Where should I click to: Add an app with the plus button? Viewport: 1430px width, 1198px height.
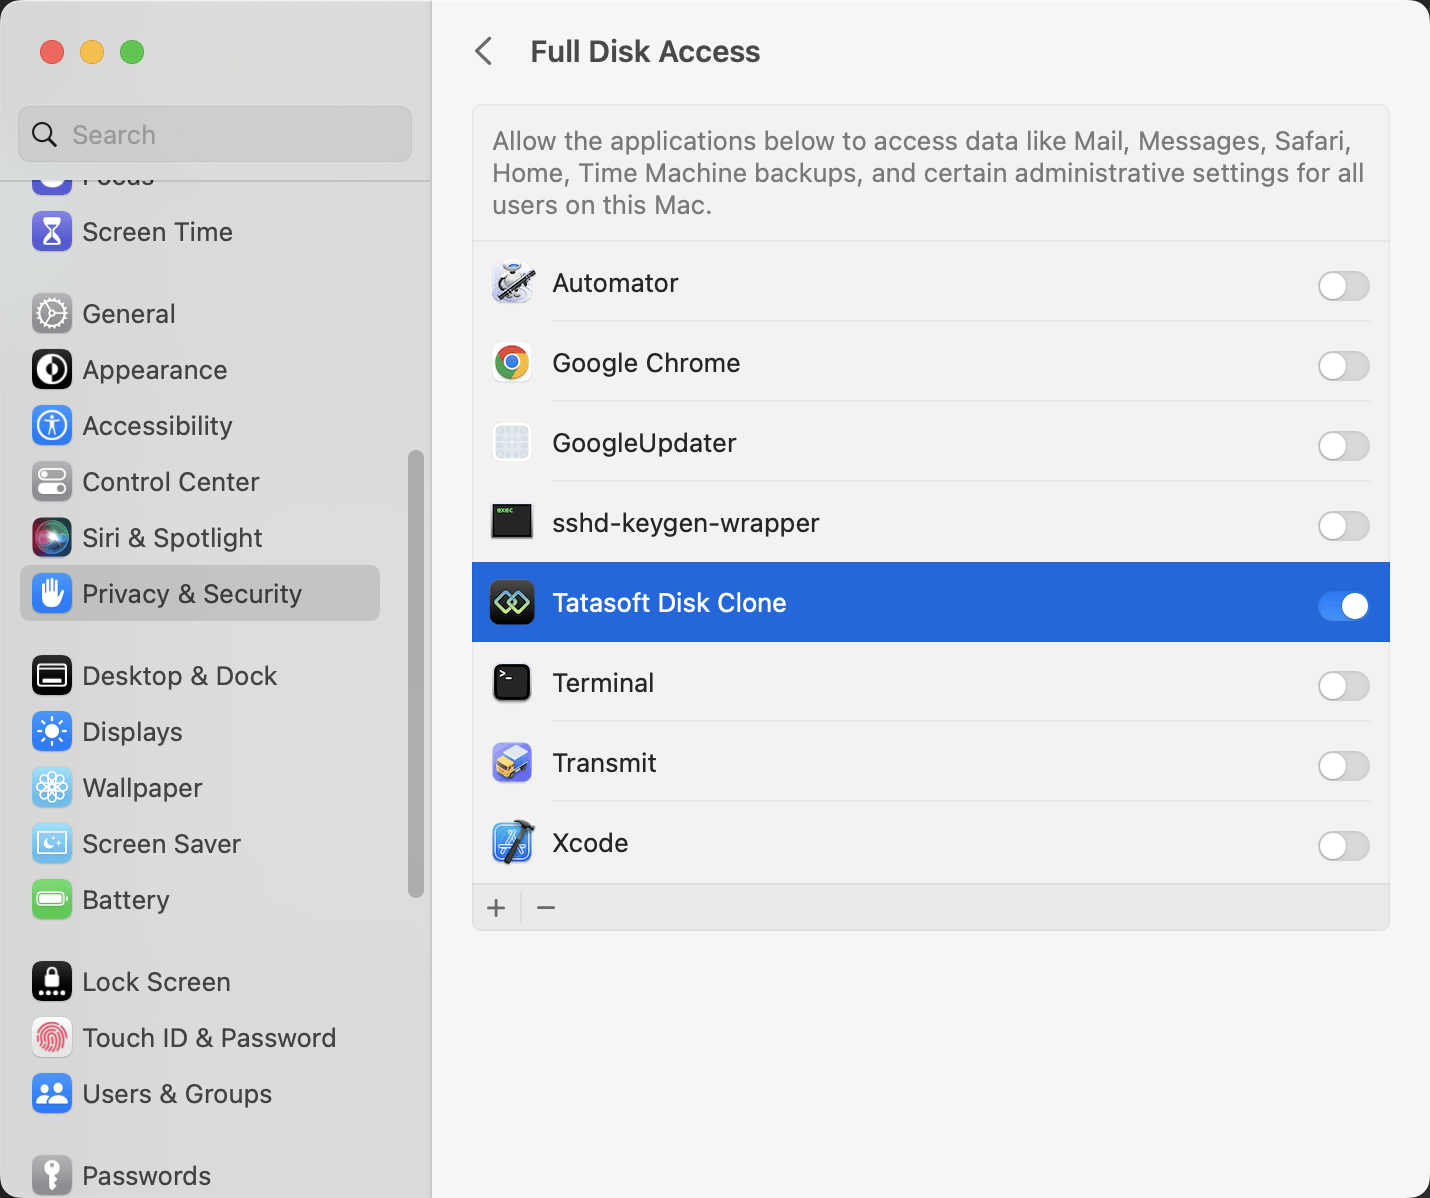point(496,907)
